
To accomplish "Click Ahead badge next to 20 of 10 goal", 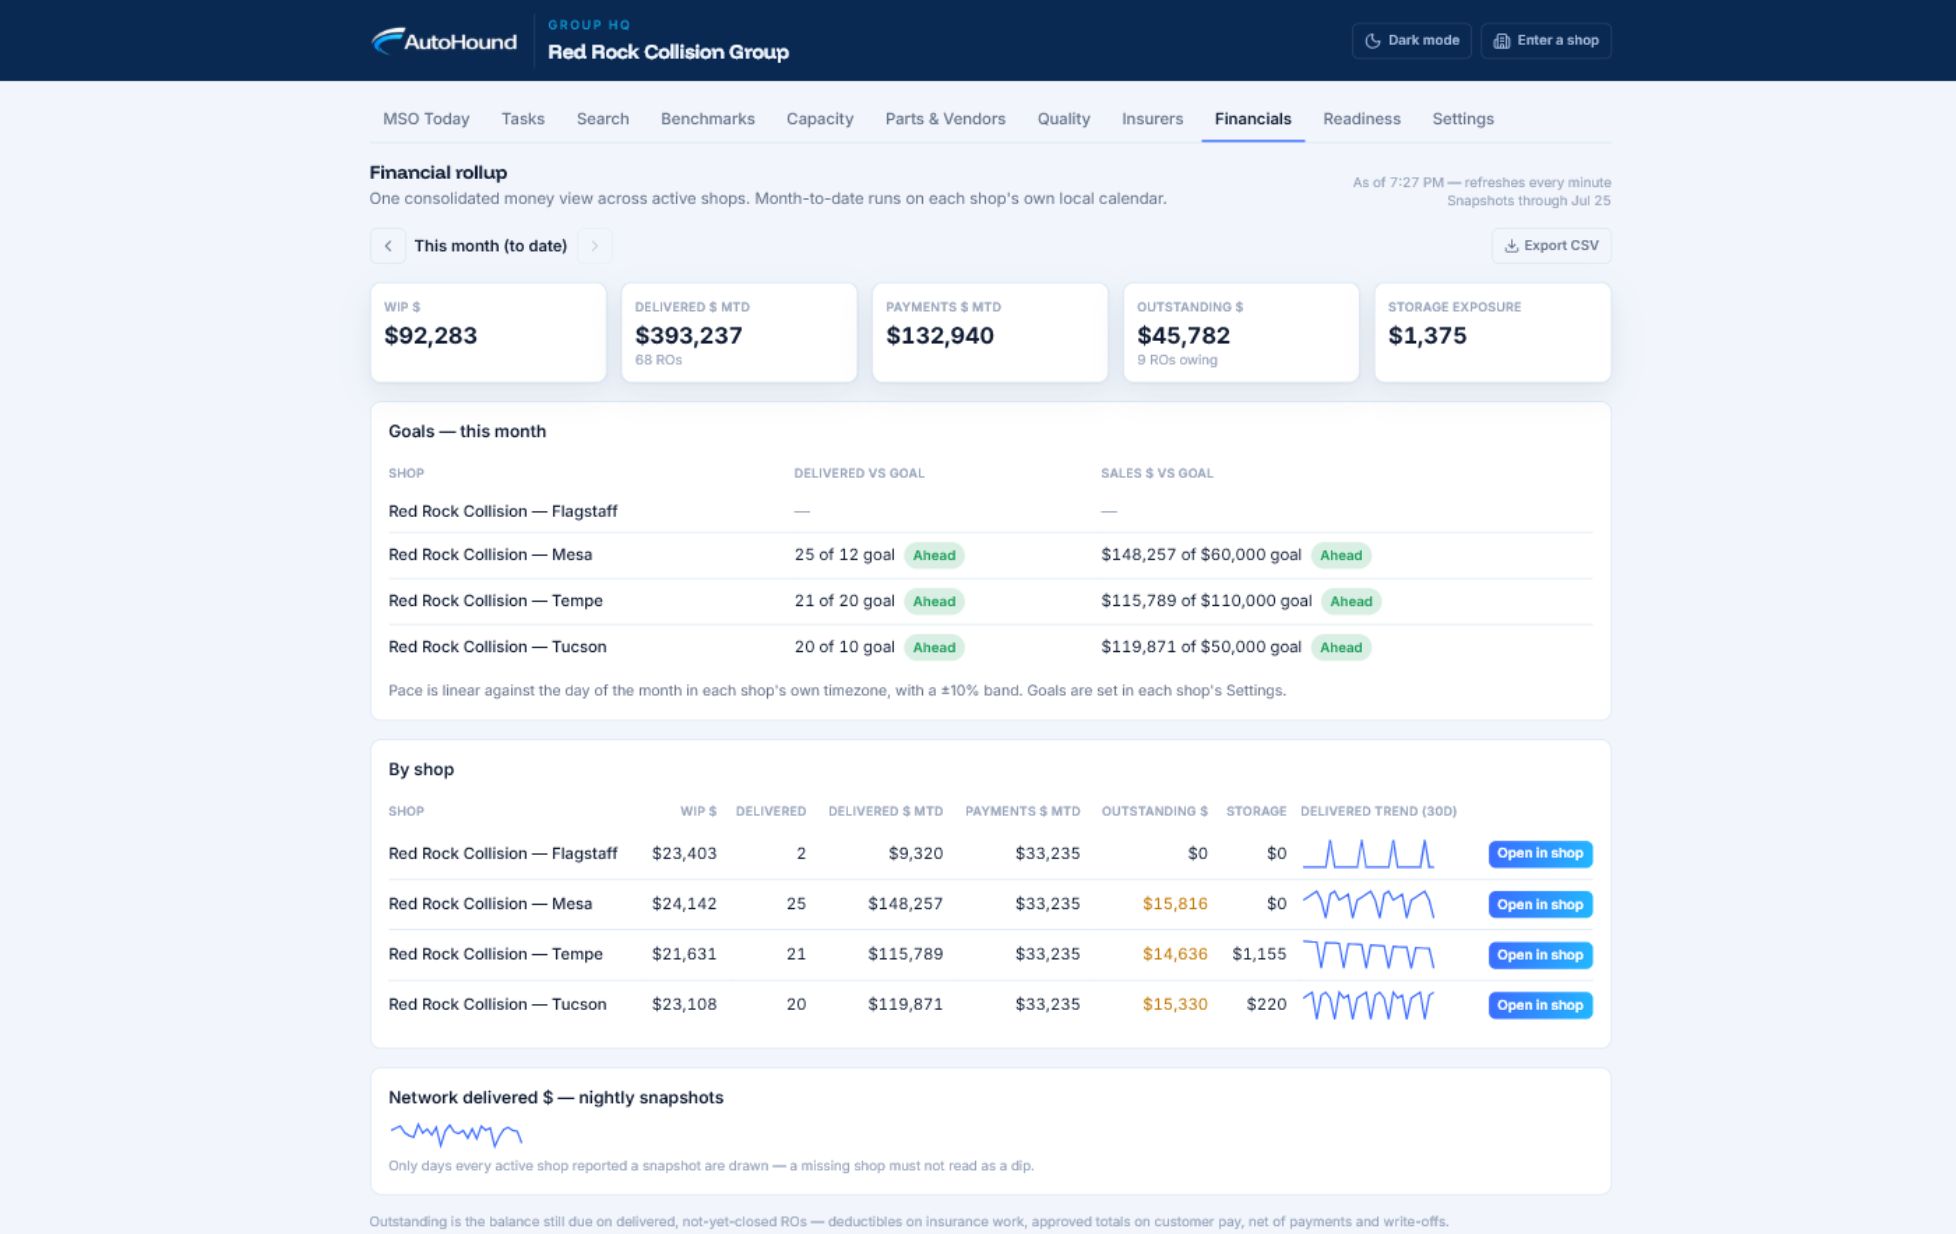I will point(934,648).
